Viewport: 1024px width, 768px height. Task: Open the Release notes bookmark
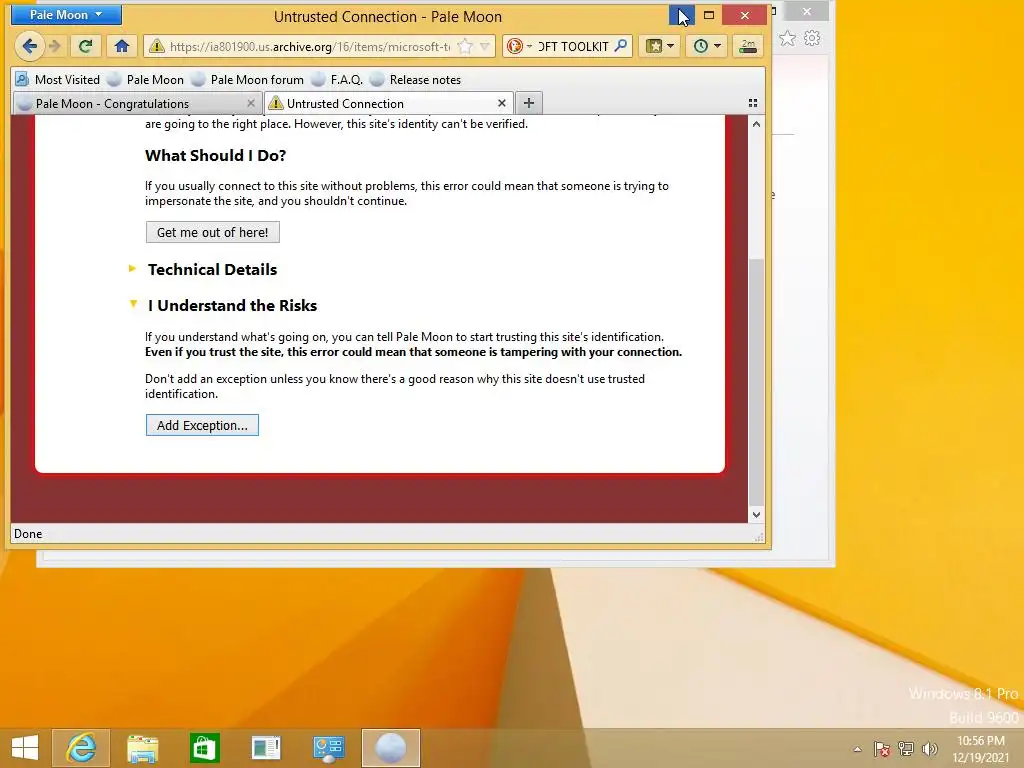point(415,80)
